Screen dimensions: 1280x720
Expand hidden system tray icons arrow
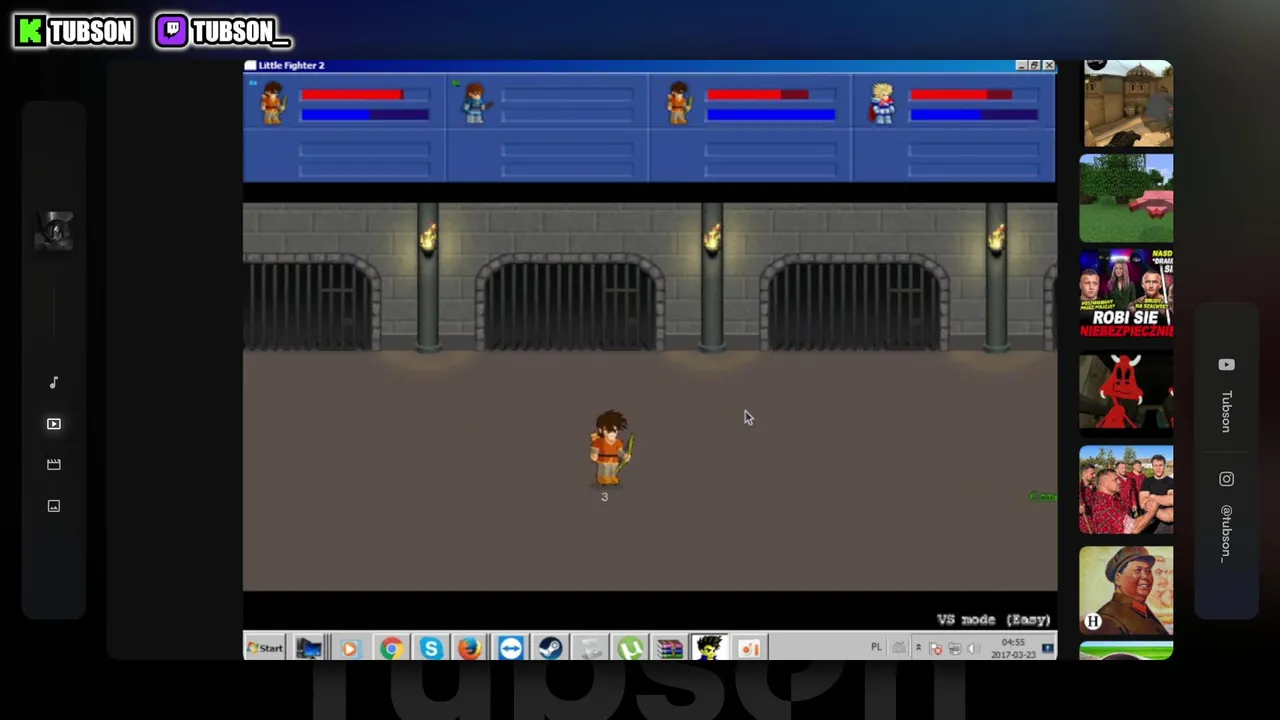[918, 648]
